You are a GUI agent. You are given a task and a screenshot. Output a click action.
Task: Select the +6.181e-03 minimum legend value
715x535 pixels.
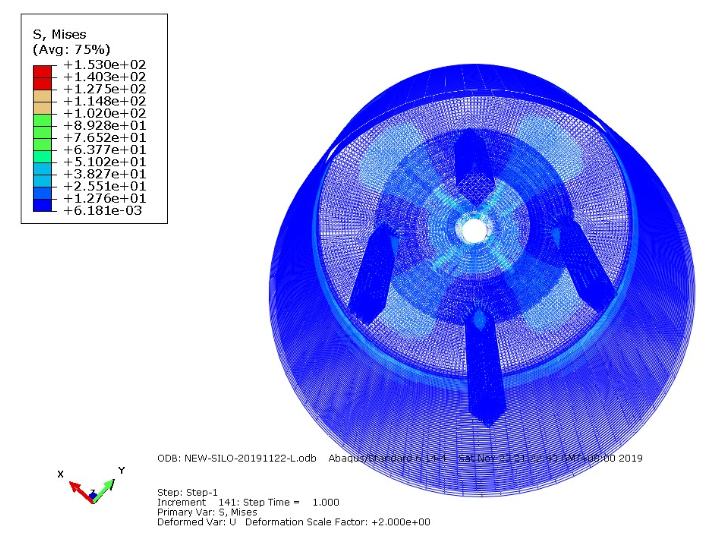pos(103,211)
